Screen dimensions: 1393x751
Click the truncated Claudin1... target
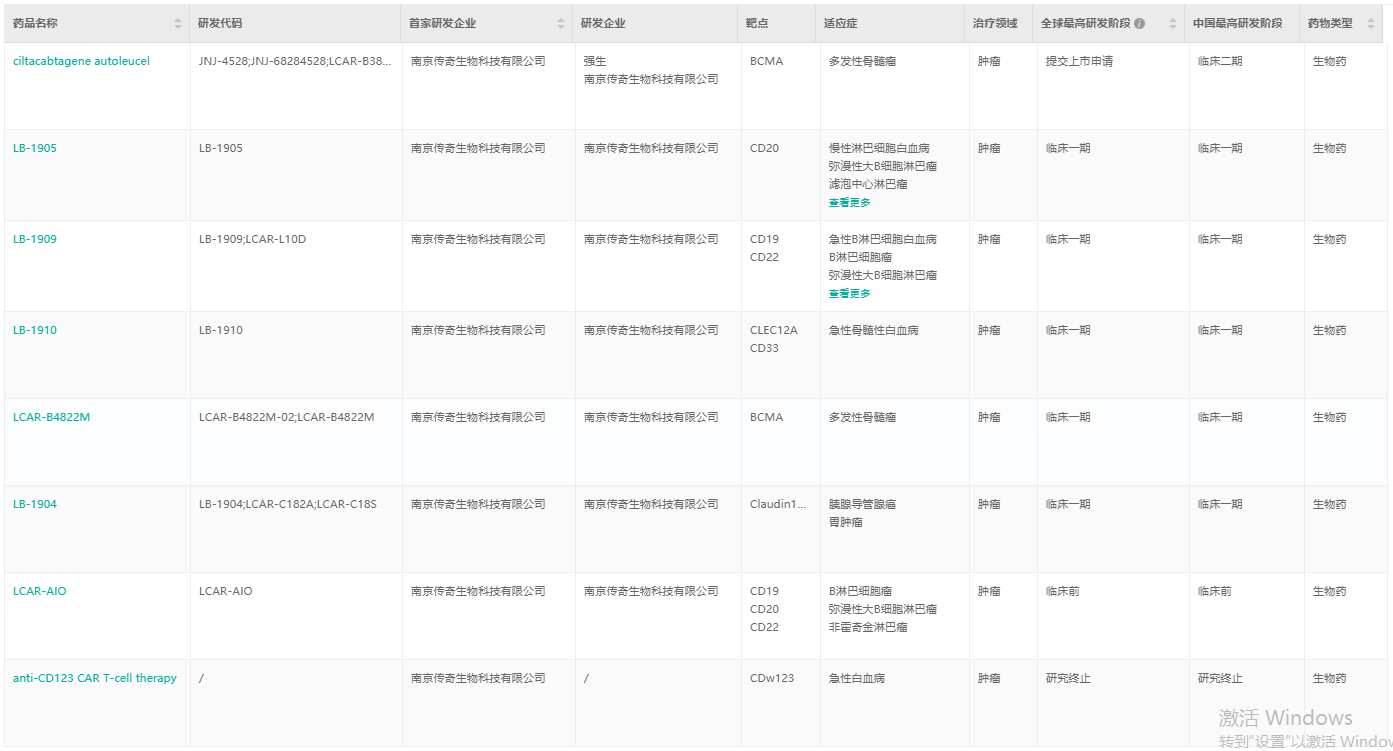point(778,504)
